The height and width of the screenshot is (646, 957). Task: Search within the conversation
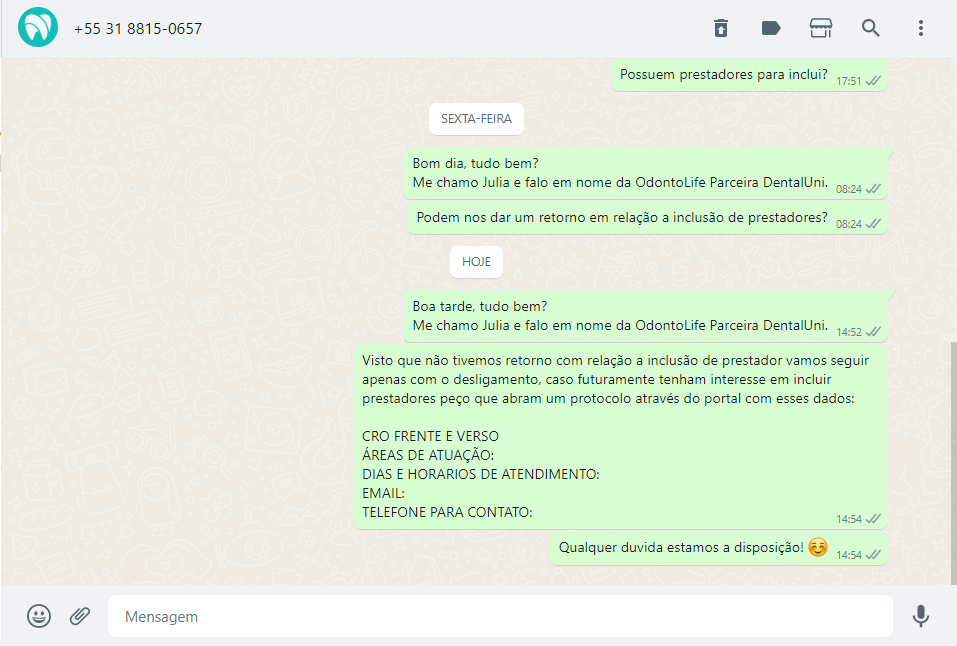click(x=870, y=28)
